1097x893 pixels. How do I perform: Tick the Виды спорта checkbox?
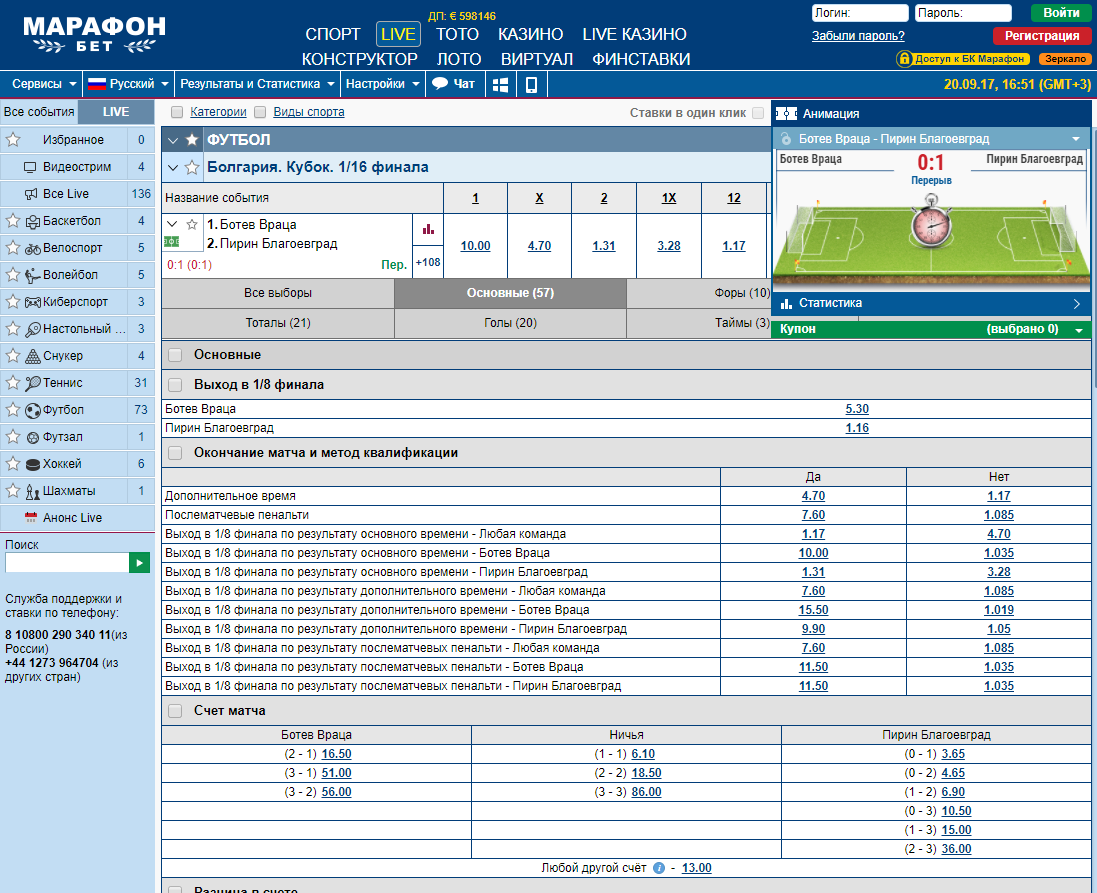pos(260,112)
